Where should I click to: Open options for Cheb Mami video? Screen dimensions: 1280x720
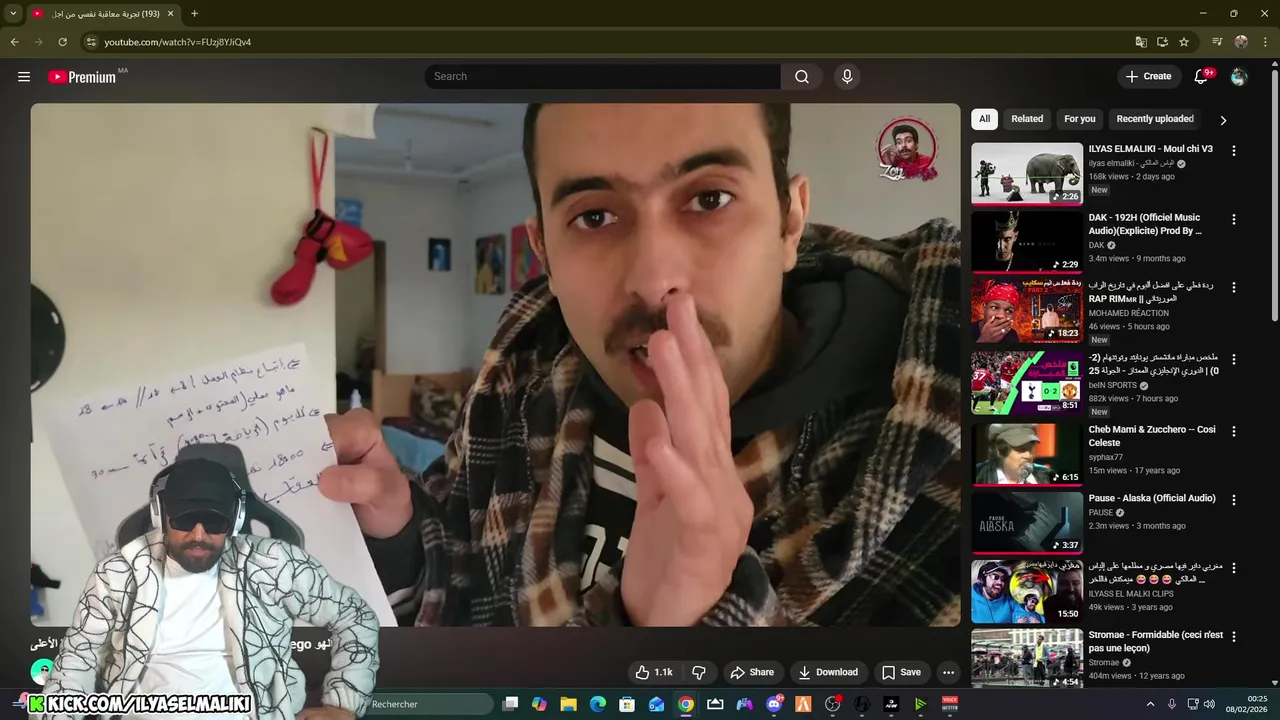(x=1233, y=431)
